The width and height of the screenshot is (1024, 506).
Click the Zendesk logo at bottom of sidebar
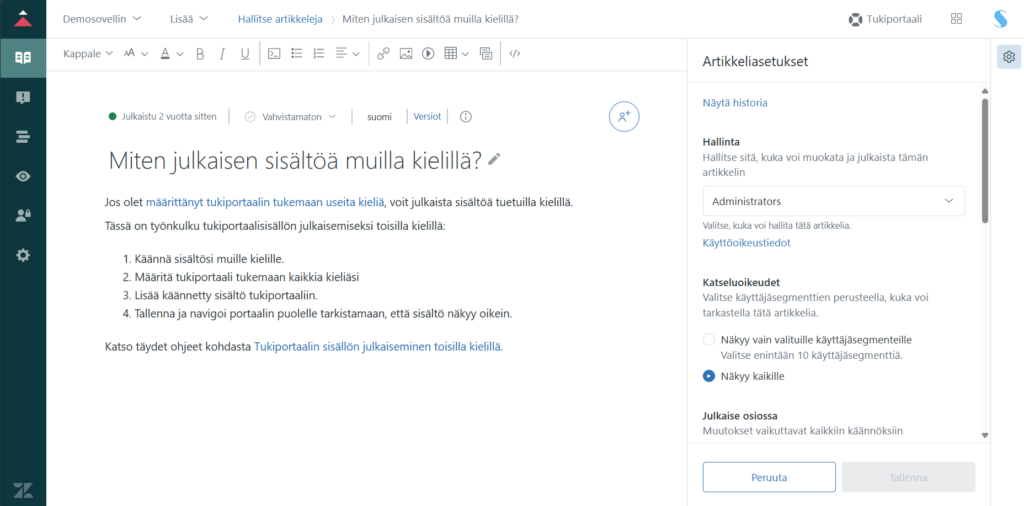(23, 489)
